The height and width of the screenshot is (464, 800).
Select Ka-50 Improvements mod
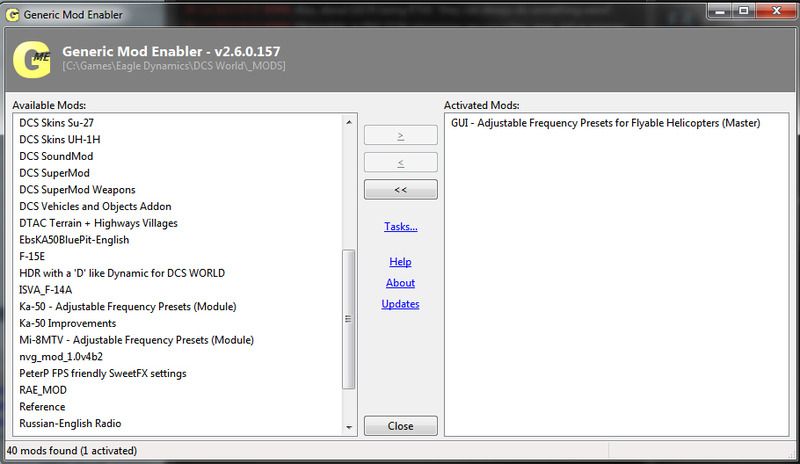tap(67, 323)
